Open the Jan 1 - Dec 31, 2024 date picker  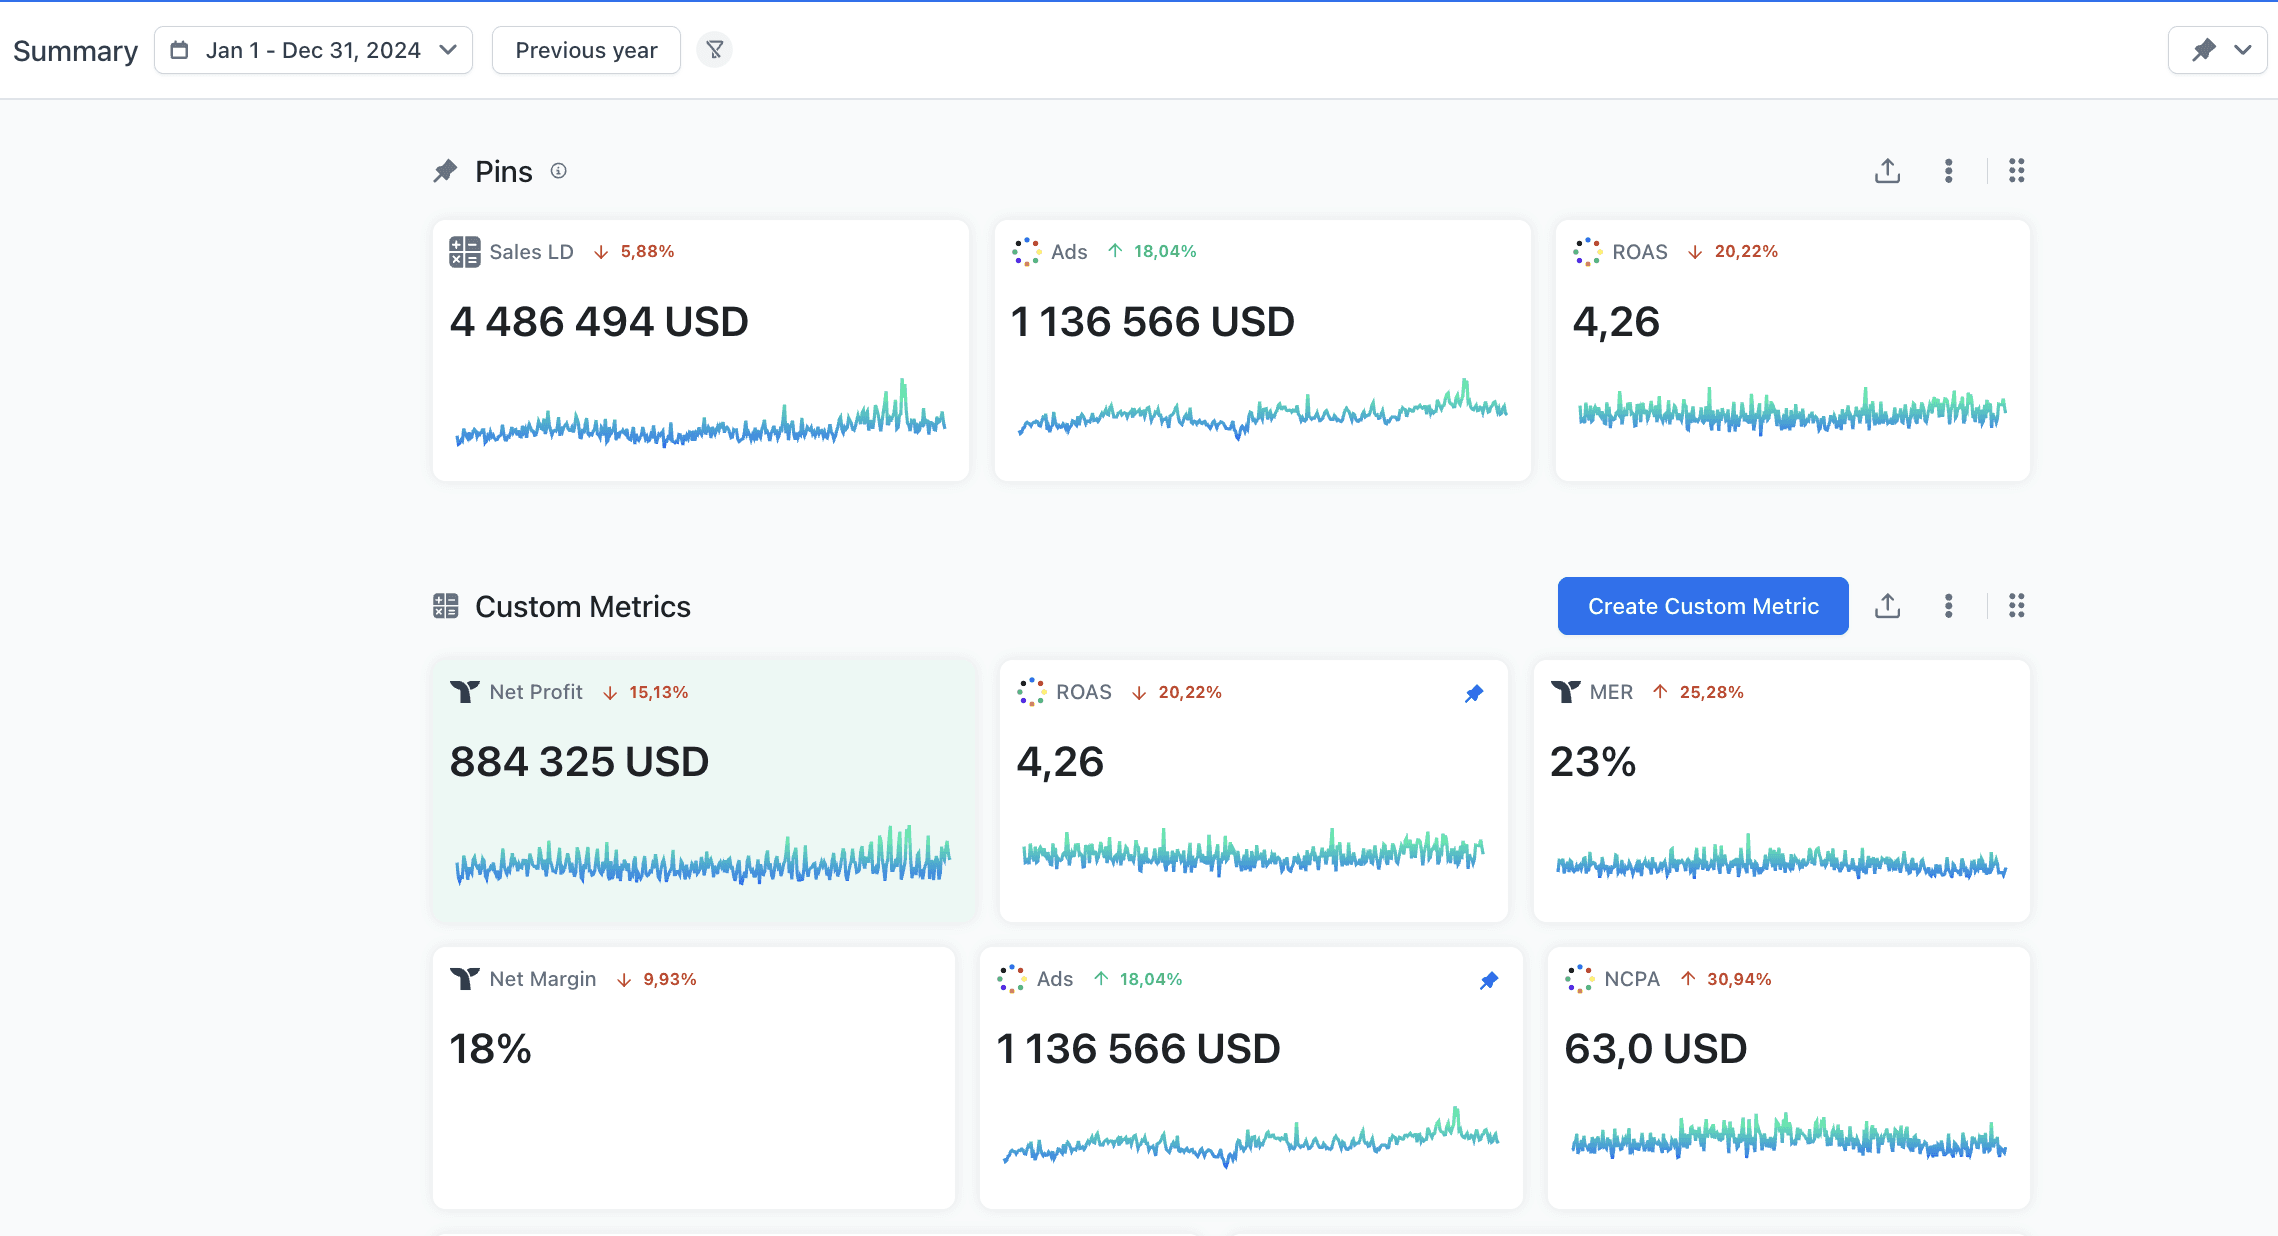click(313, 50)
